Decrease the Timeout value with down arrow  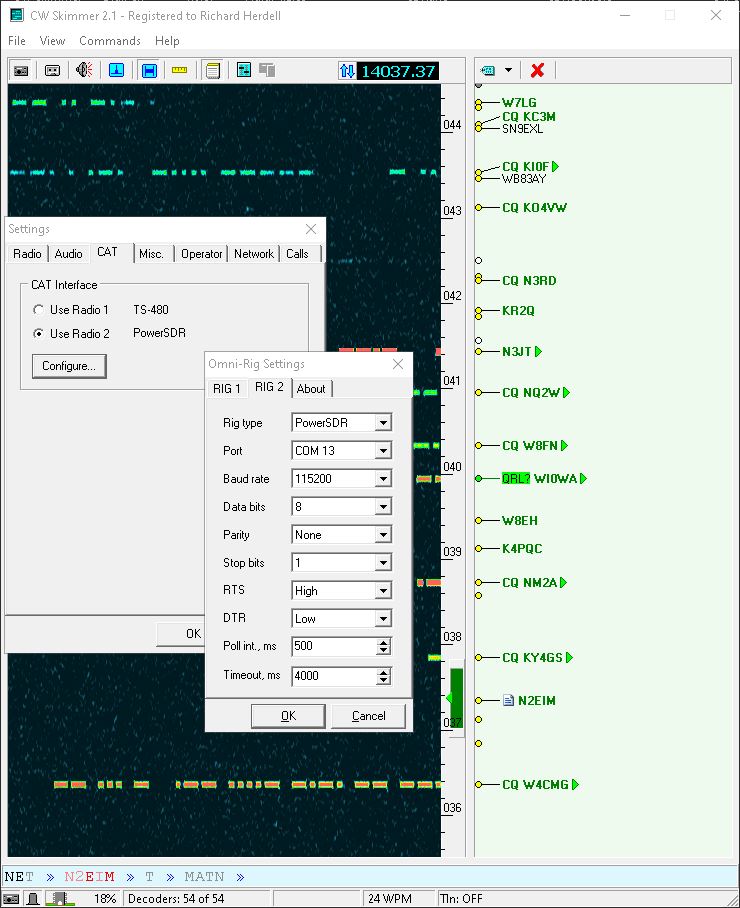383,680
